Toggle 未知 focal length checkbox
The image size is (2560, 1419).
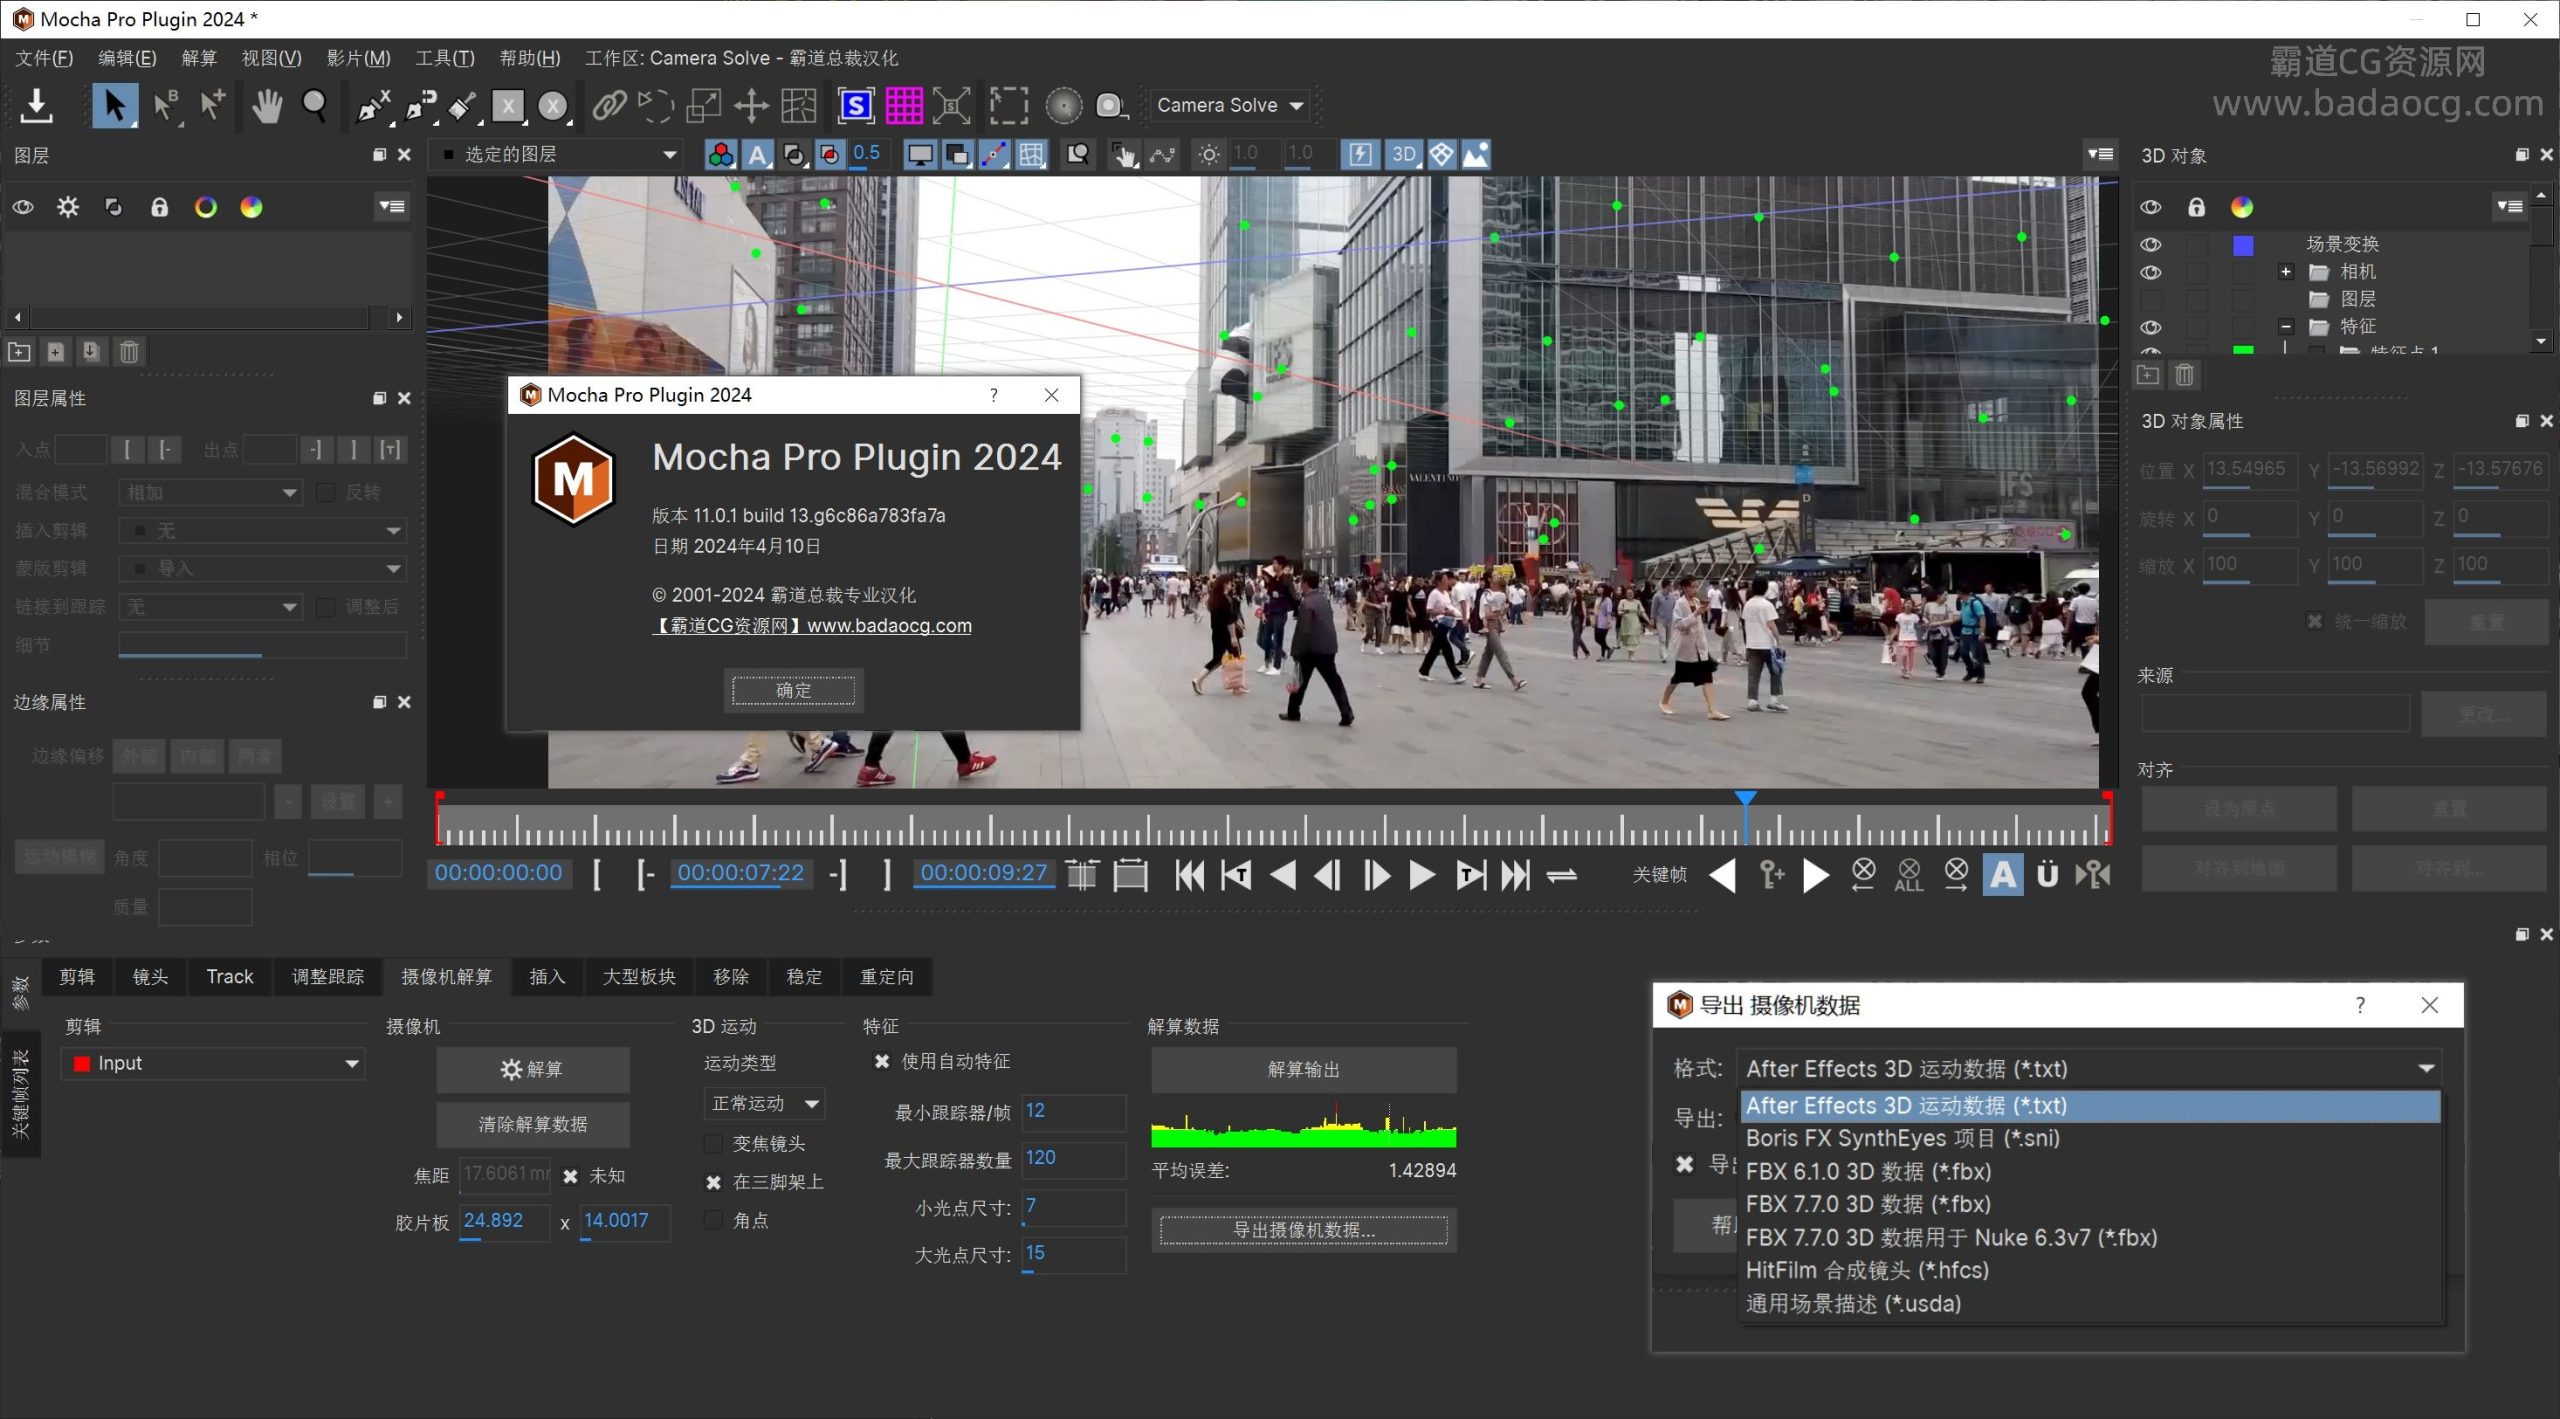570,1176
